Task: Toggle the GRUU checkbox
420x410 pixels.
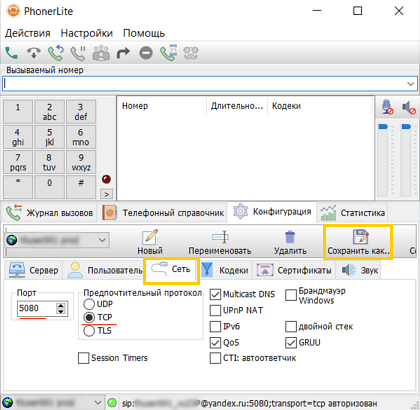Action: coord(291,343)
